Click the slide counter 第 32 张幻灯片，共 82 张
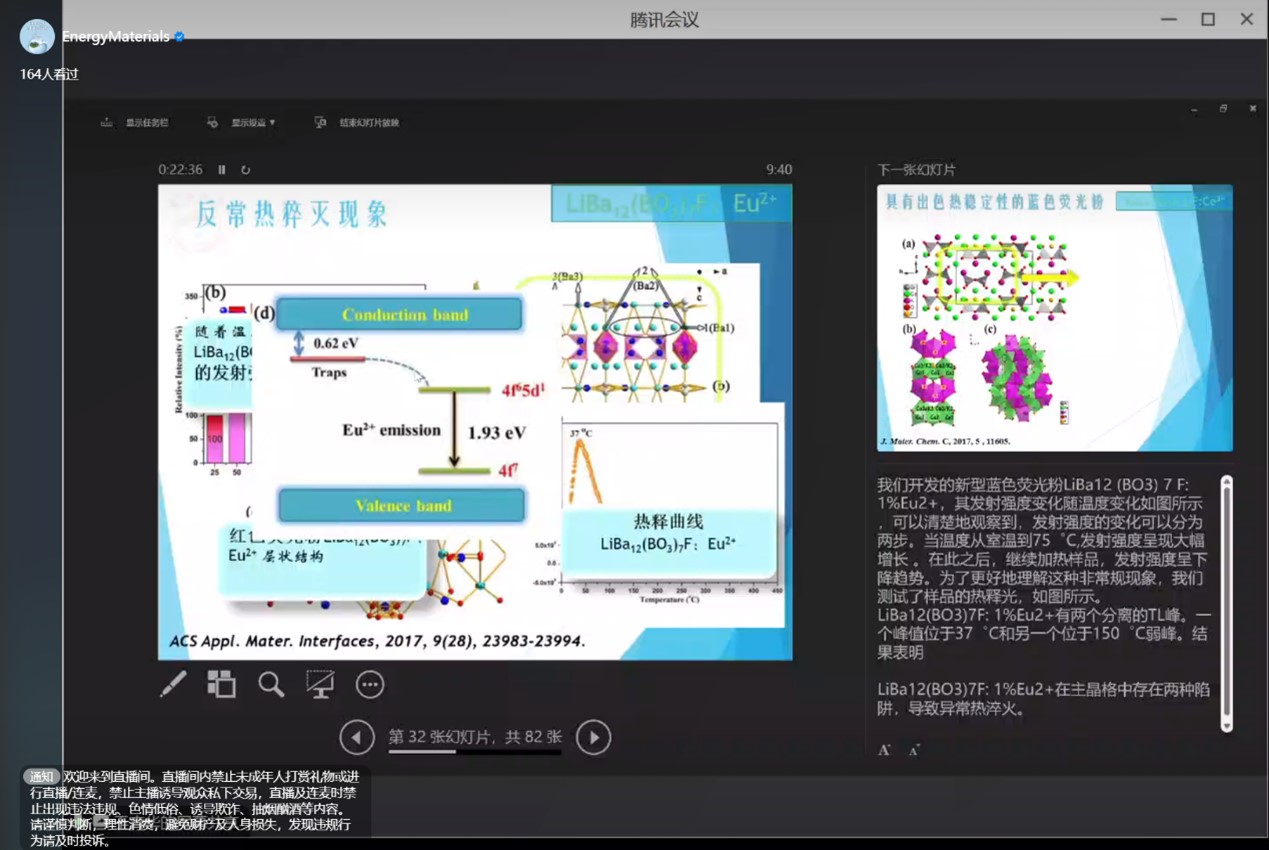Screen dimensions: 1269x850 tap(475, 737)
